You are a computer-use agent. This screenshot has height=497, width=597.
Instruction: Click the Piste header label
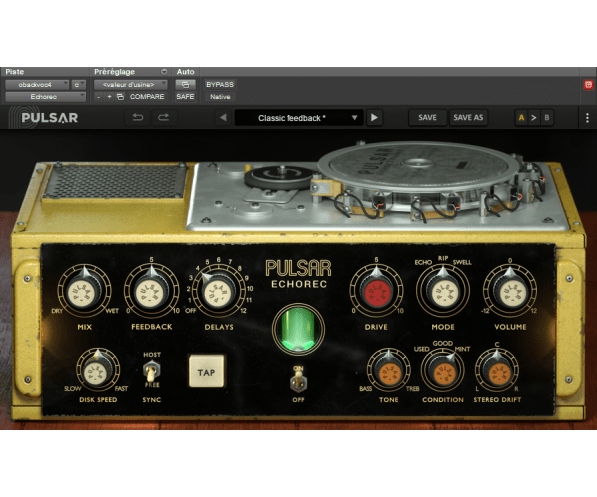[x=14, y=72]
